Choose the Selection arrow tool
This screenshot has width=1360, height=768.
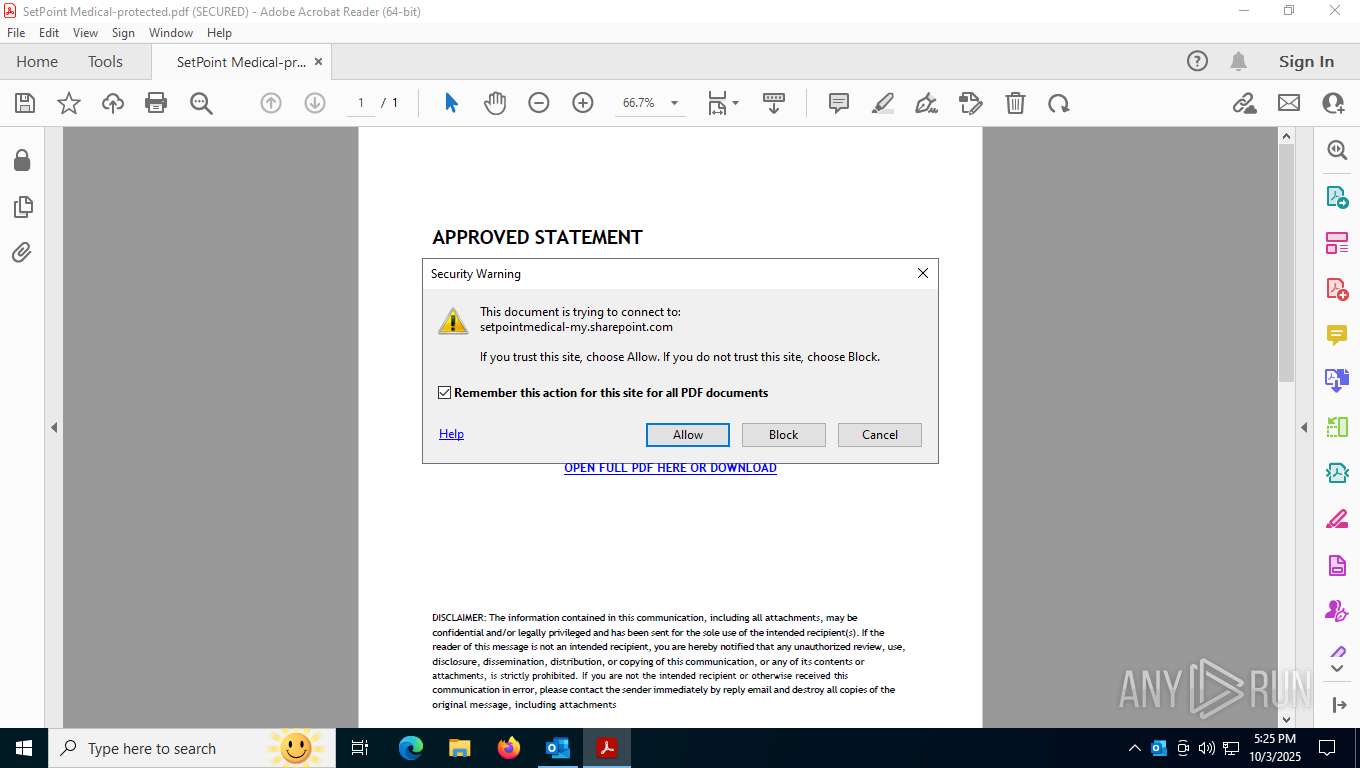click(x=451, y=103)
